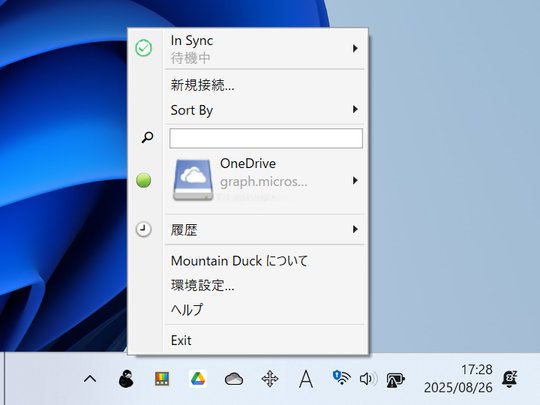Click the colorful PowerToys tray icon
The image size is (540, 405).
(162, 379)
